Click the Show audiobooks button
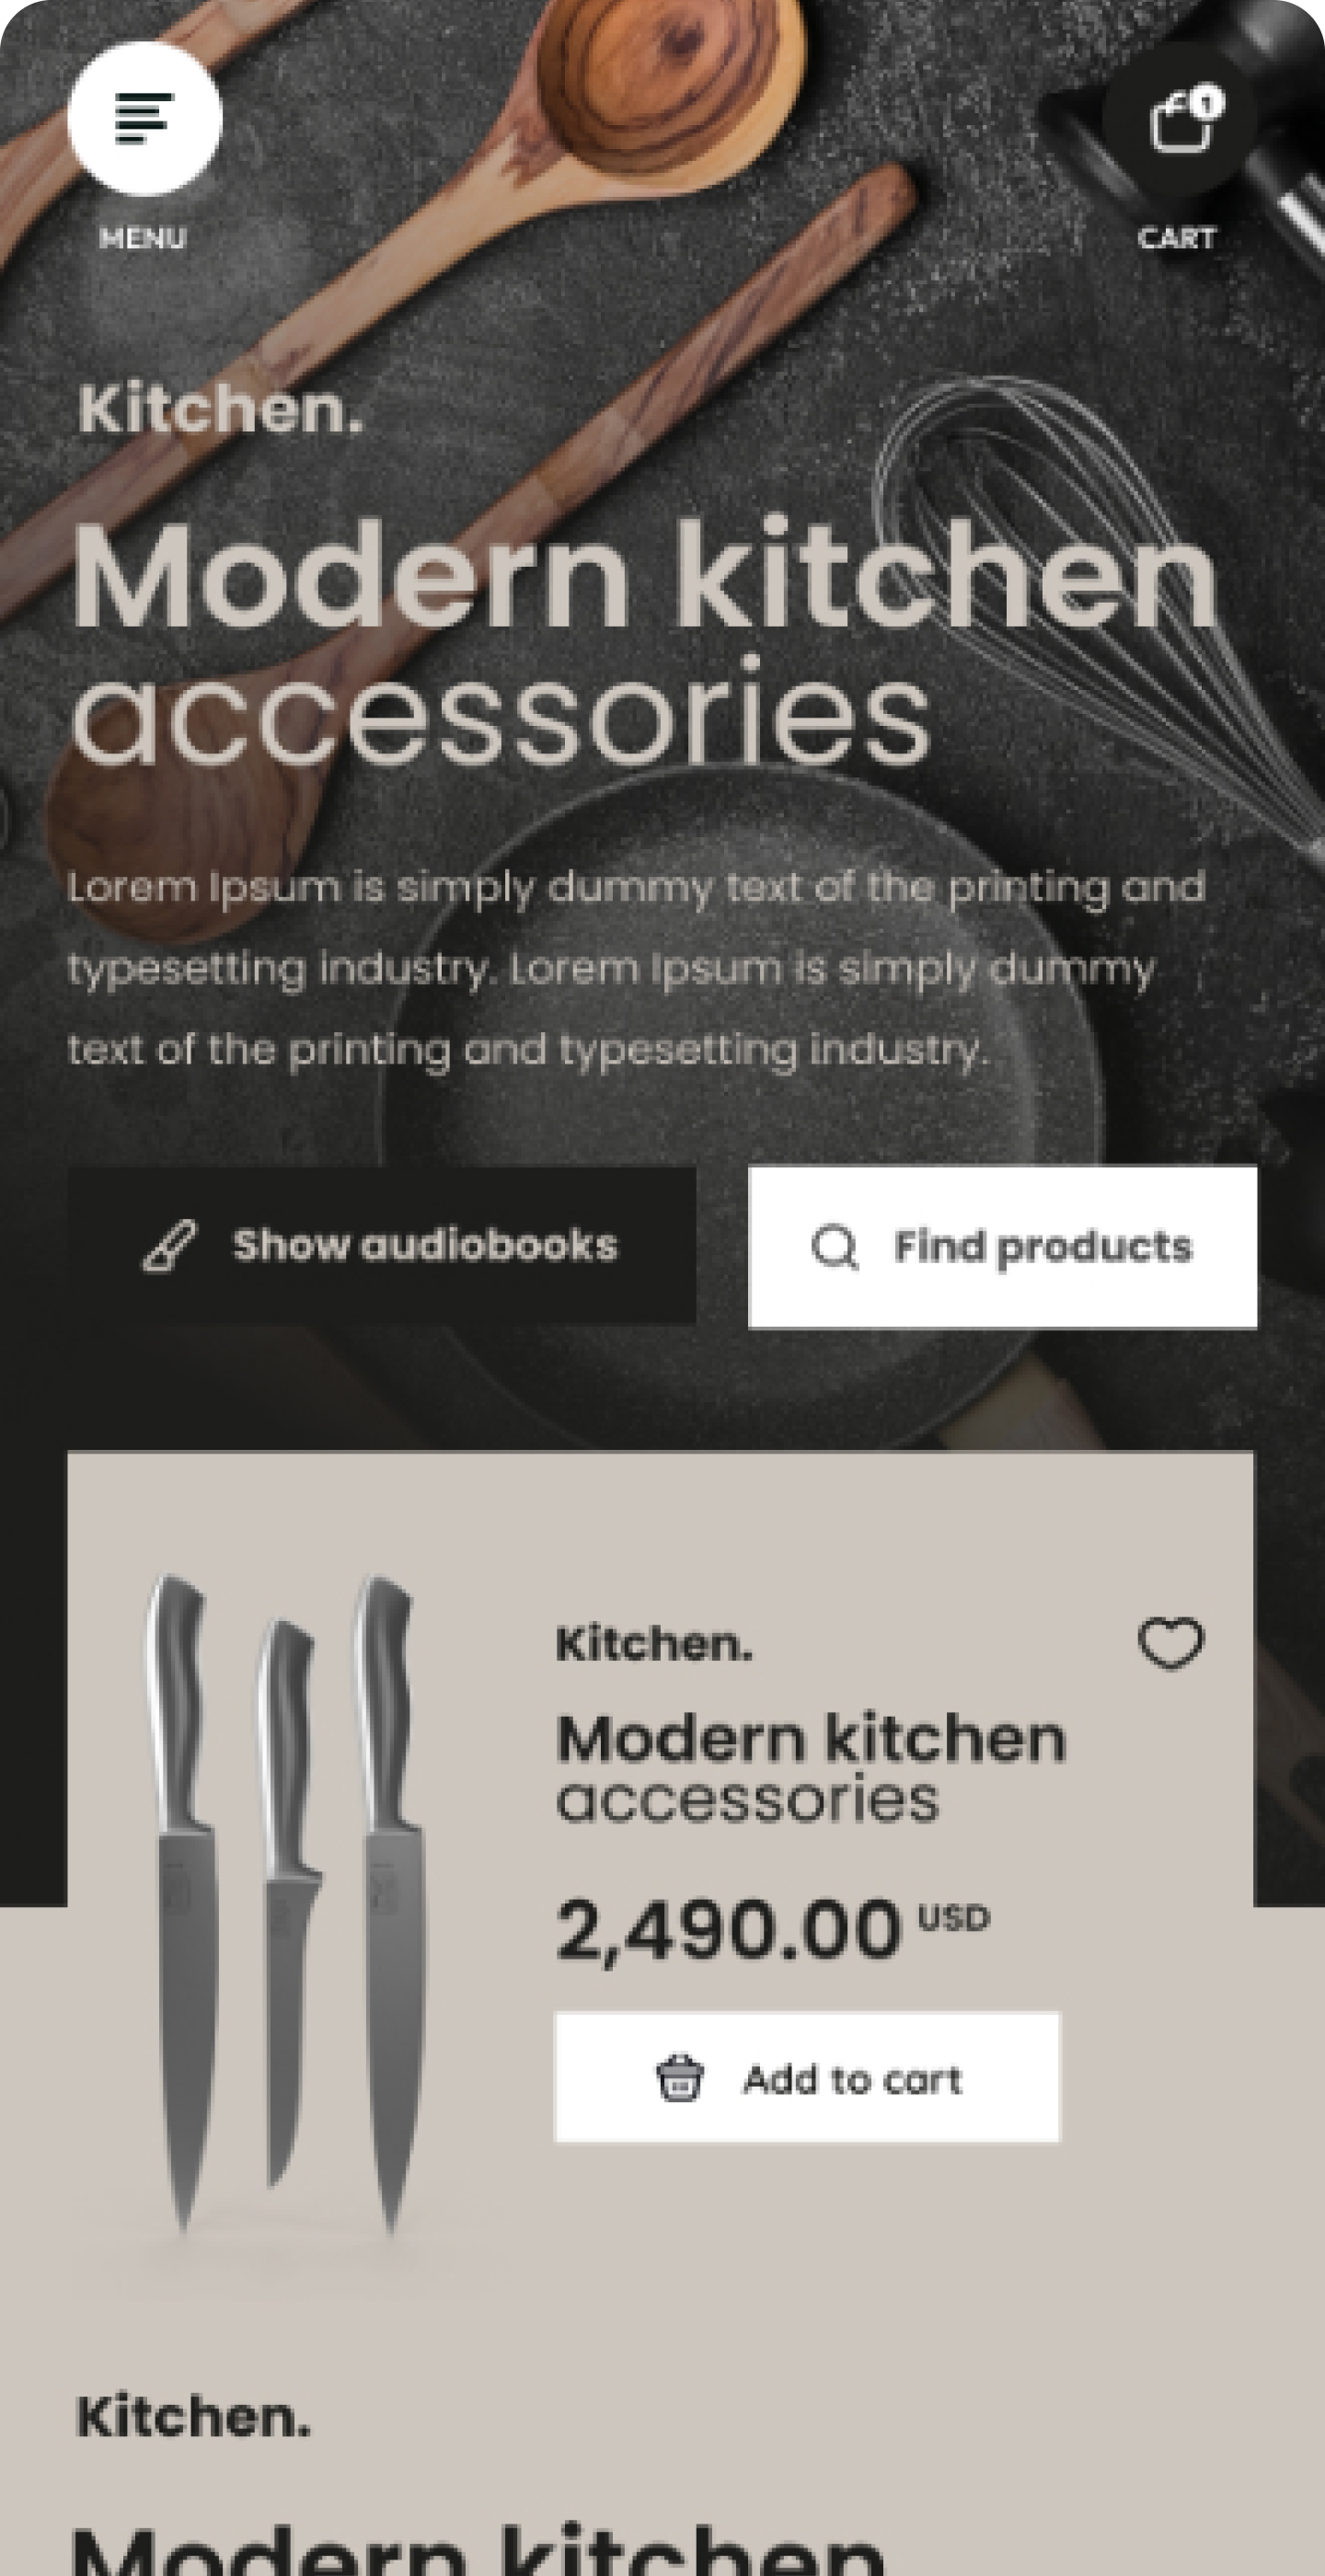The image size is (1325, 2576). [382, 1246]
